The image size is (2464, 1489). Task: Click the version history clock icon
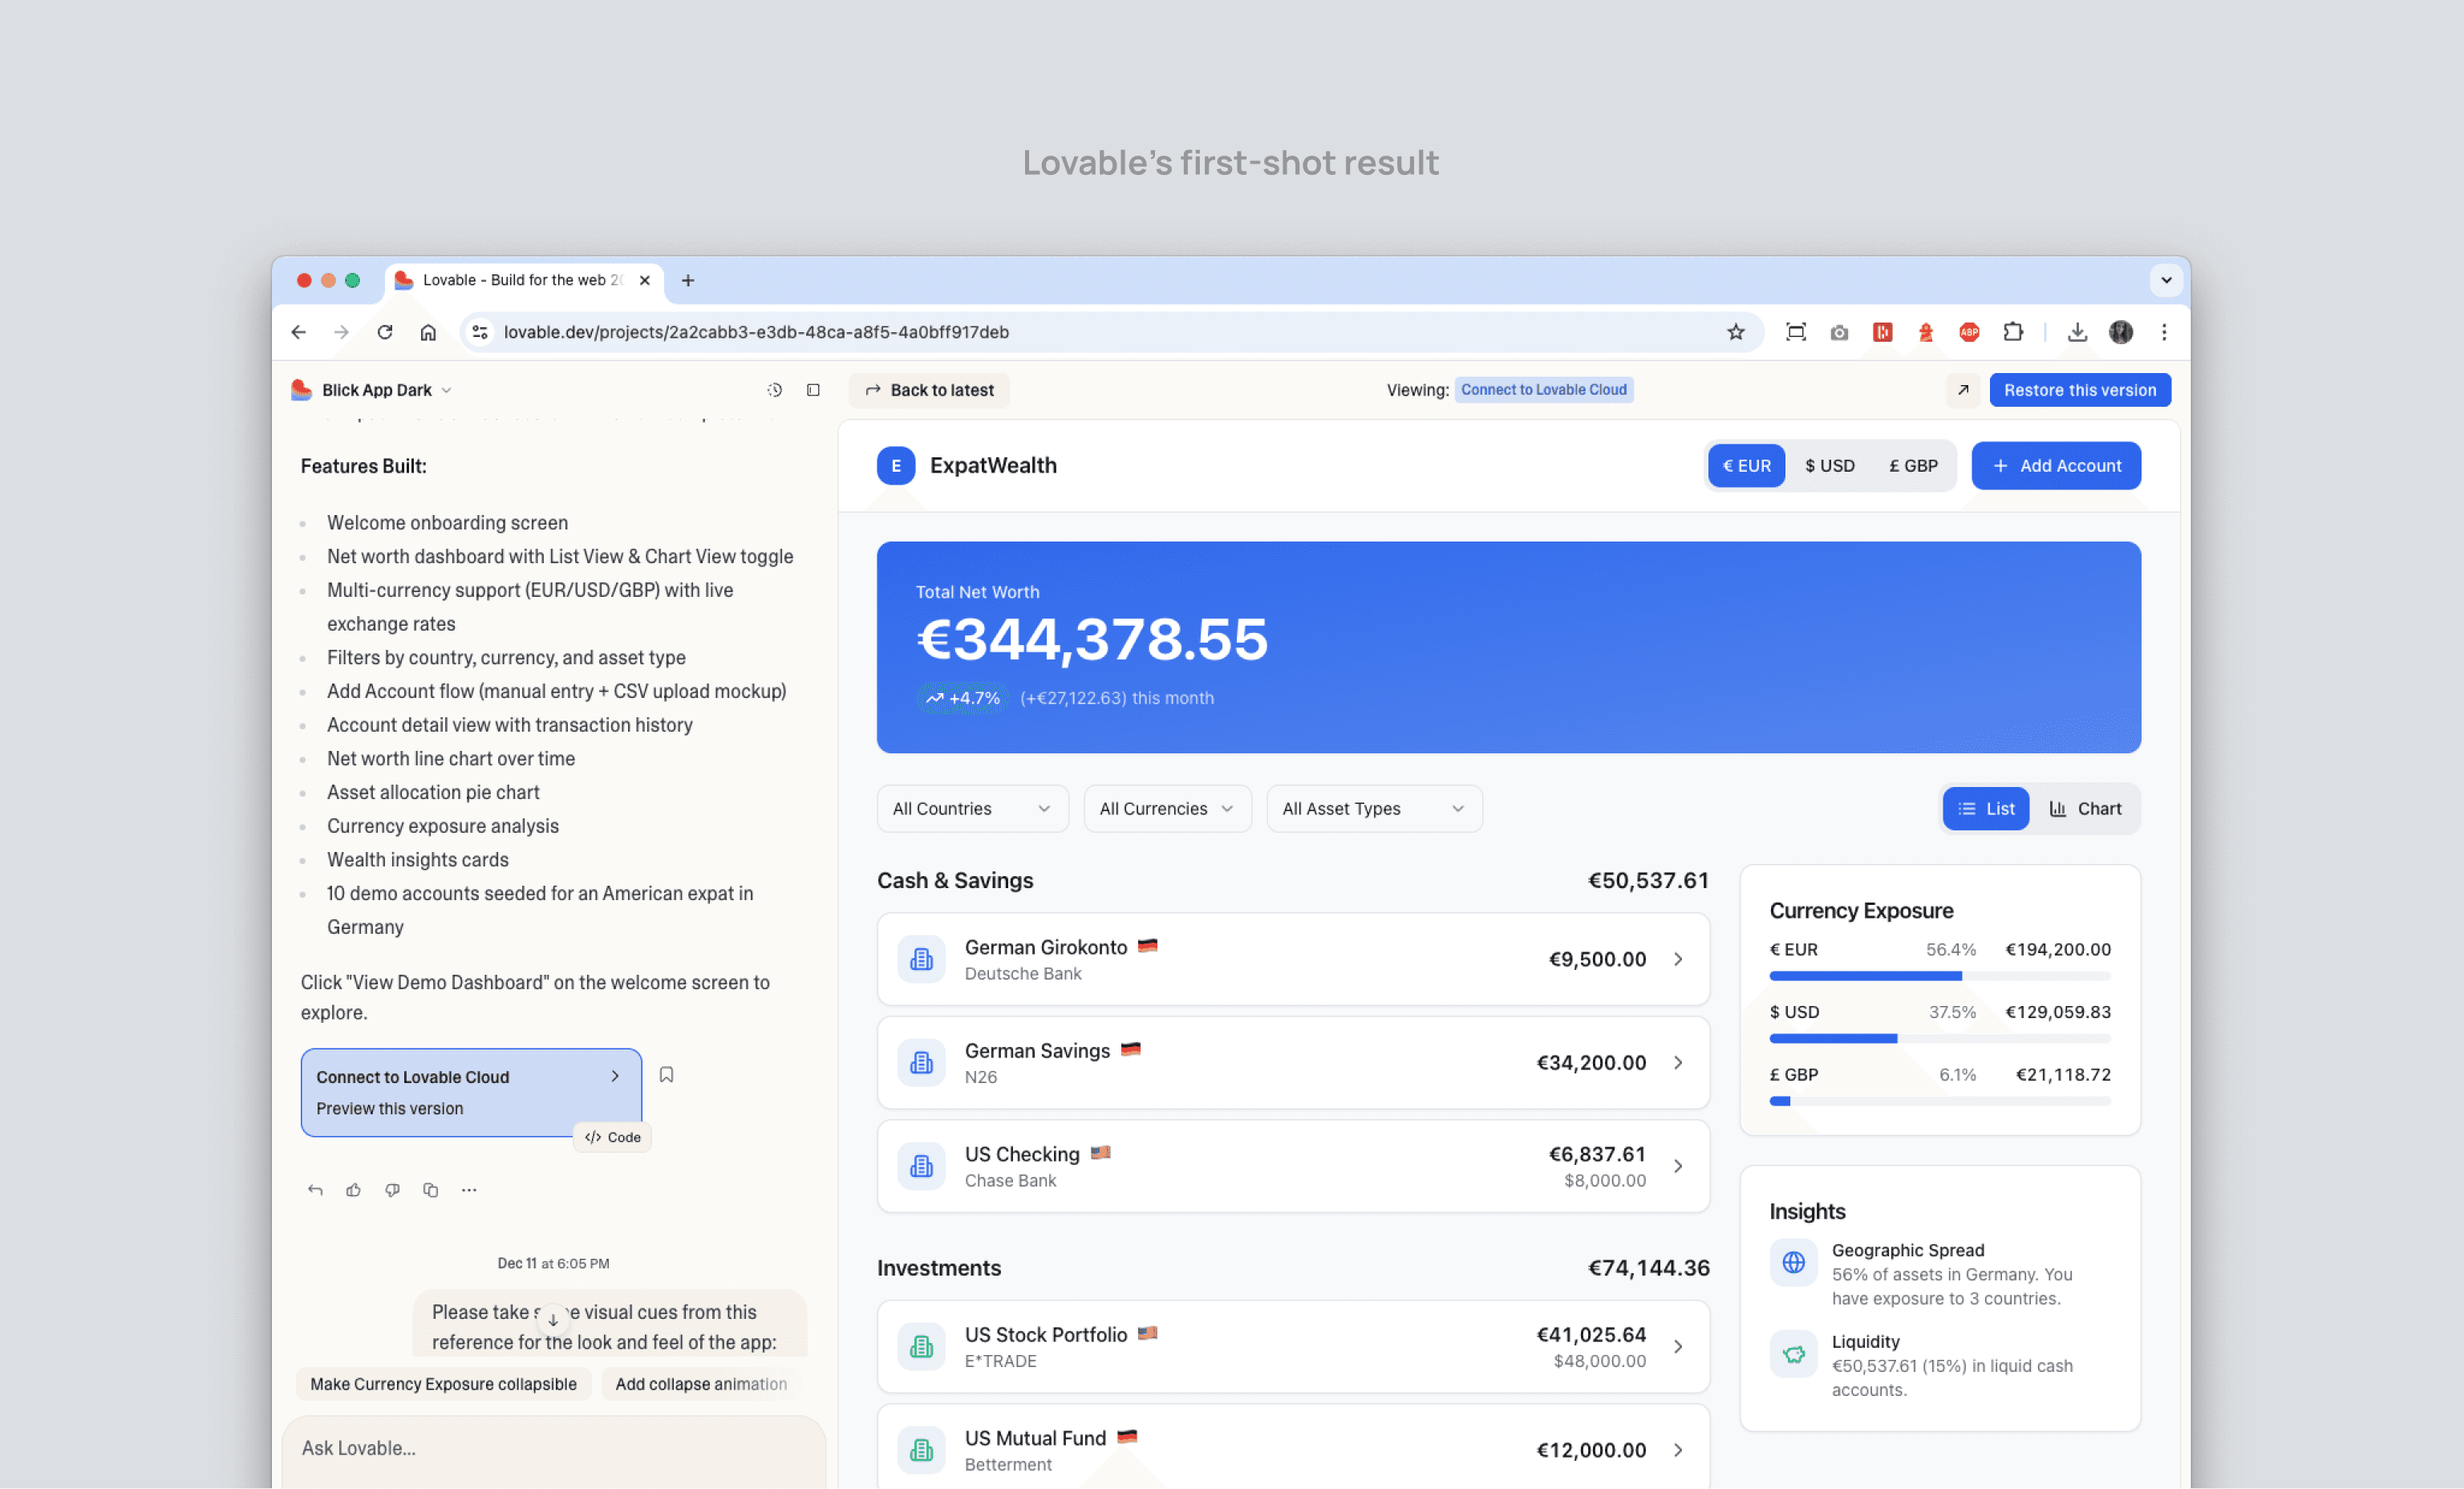click(774, 390)
